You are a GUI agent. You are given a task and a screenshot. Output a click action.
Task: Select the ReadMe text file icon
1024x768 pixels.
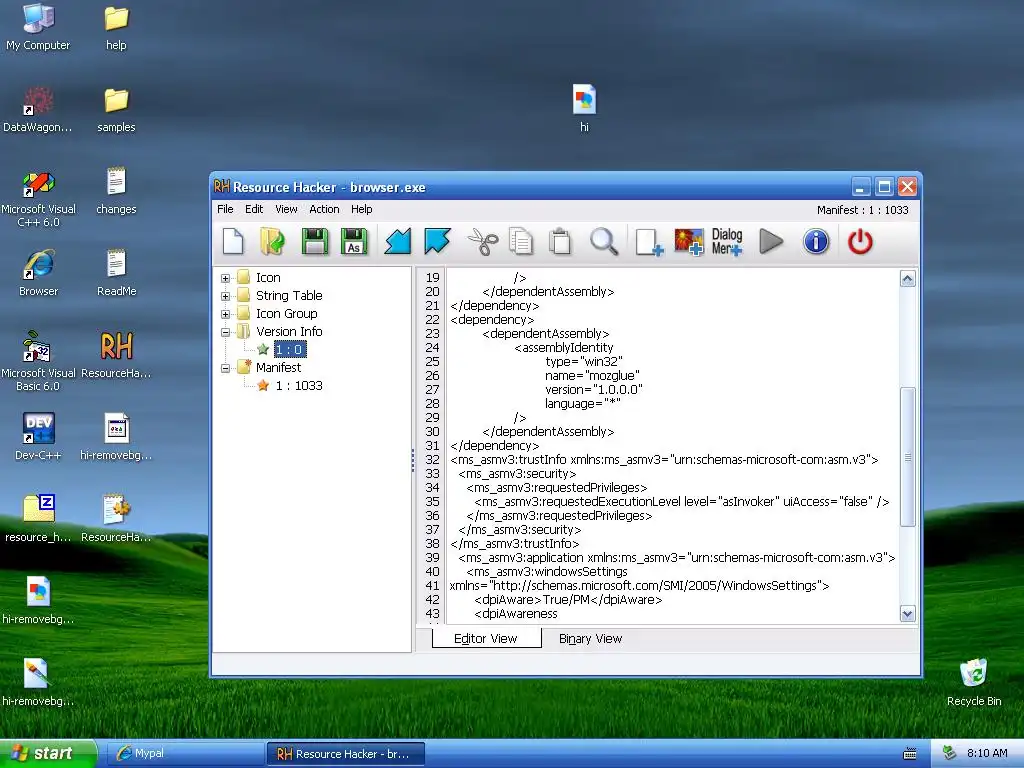pyautogui.click(x=116, y=273)
